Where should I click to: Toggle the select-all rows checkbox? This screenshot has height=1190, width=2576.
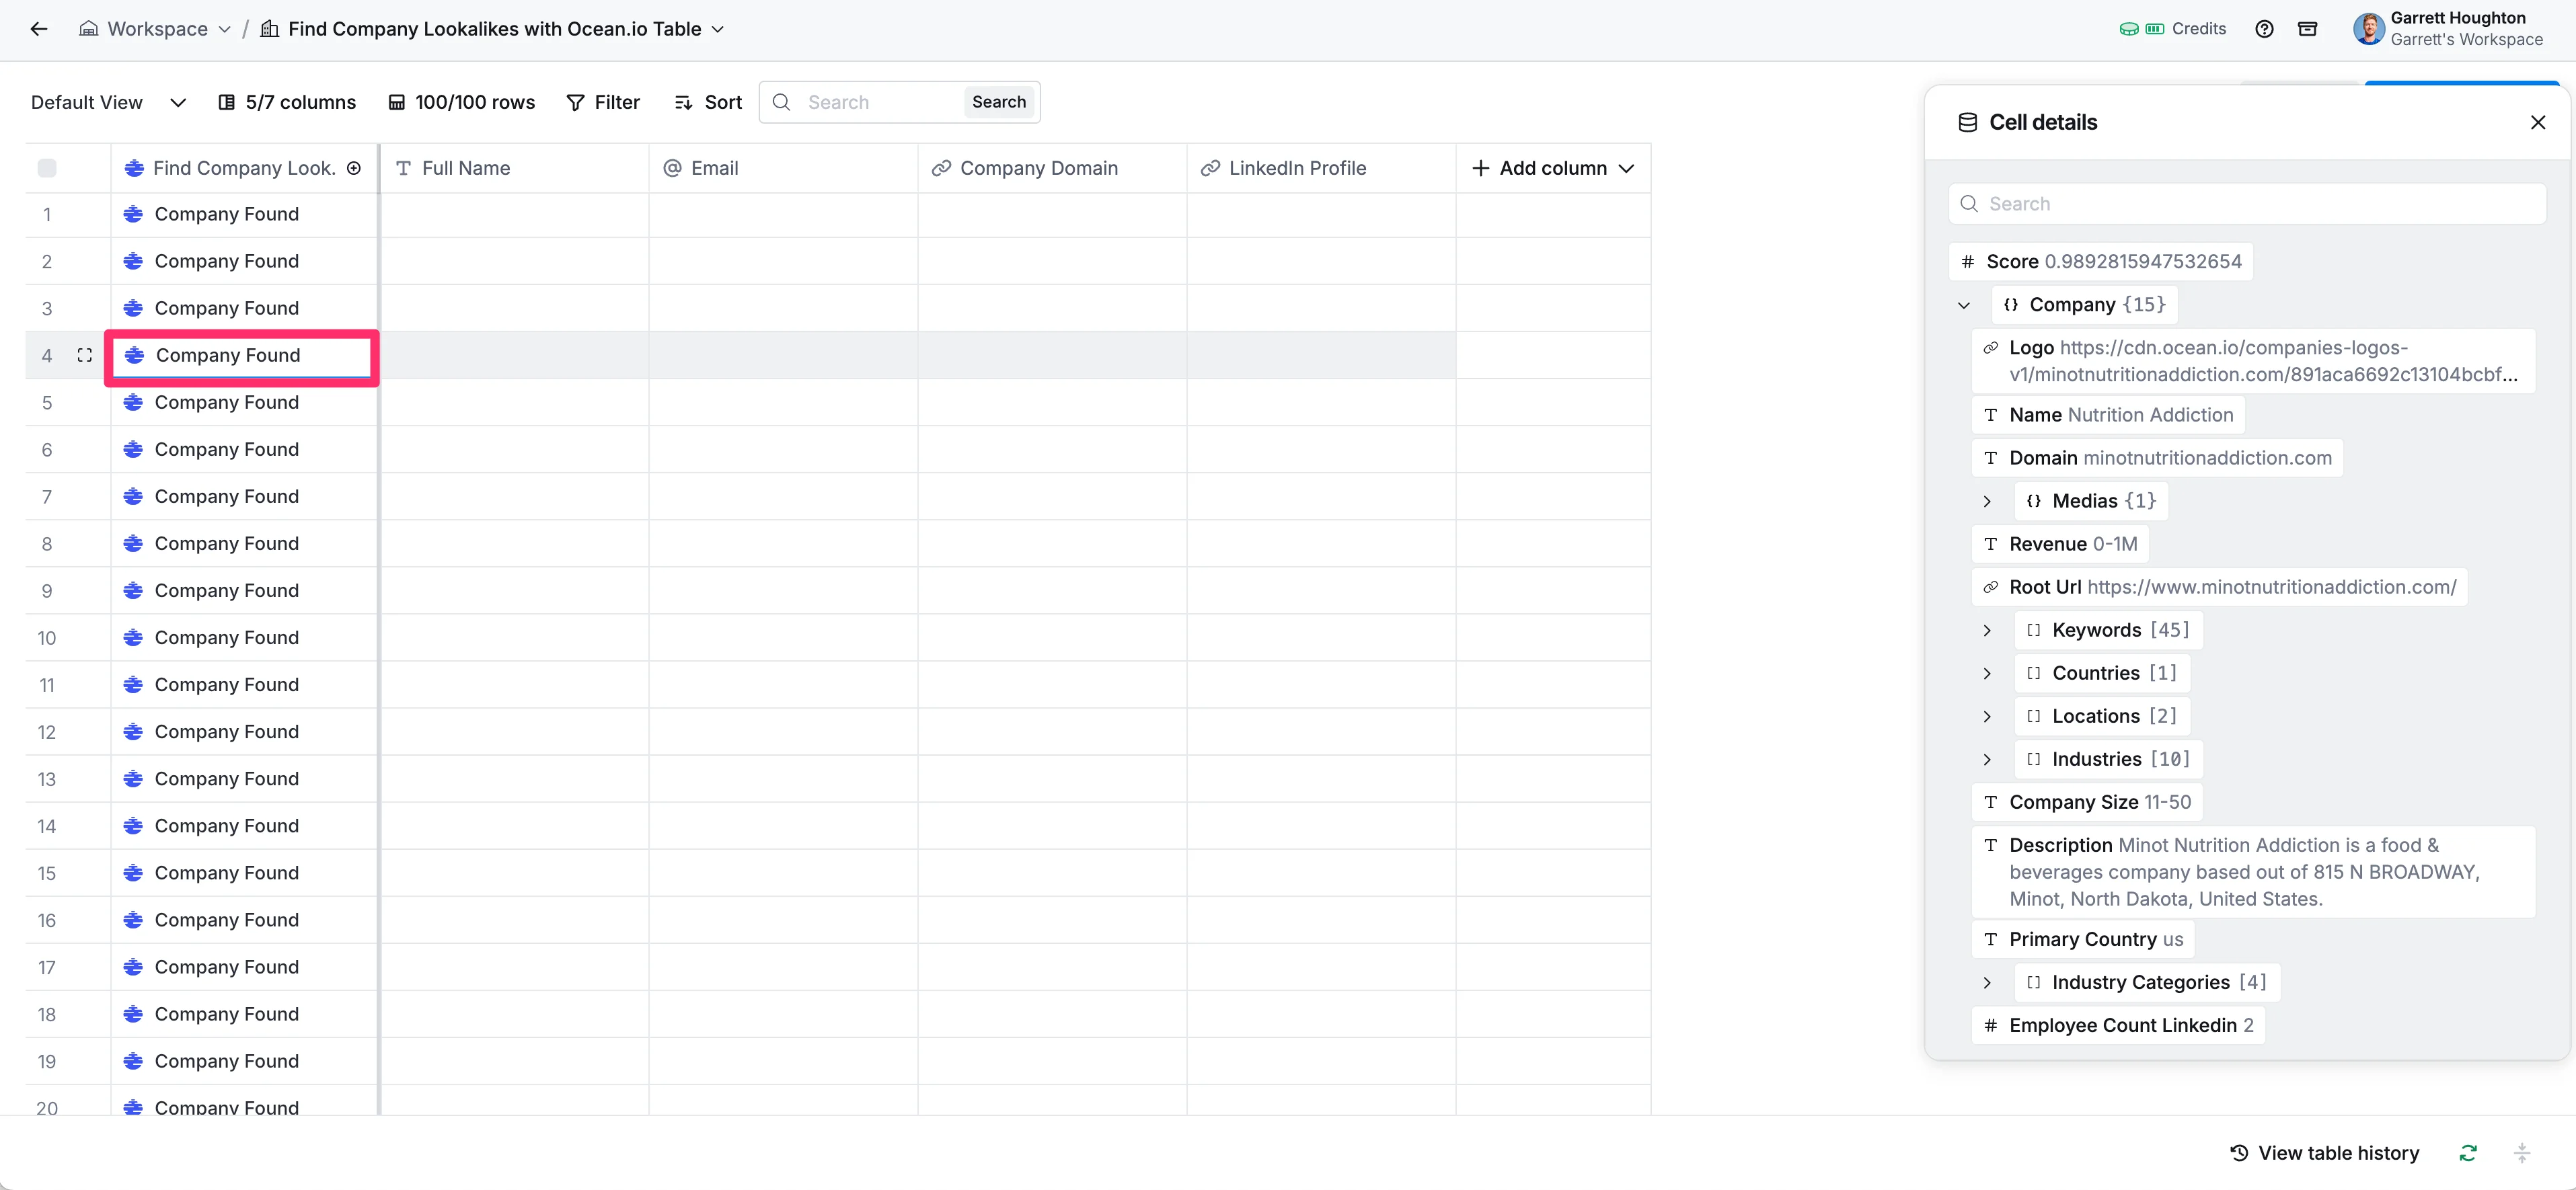click(47, 168)
